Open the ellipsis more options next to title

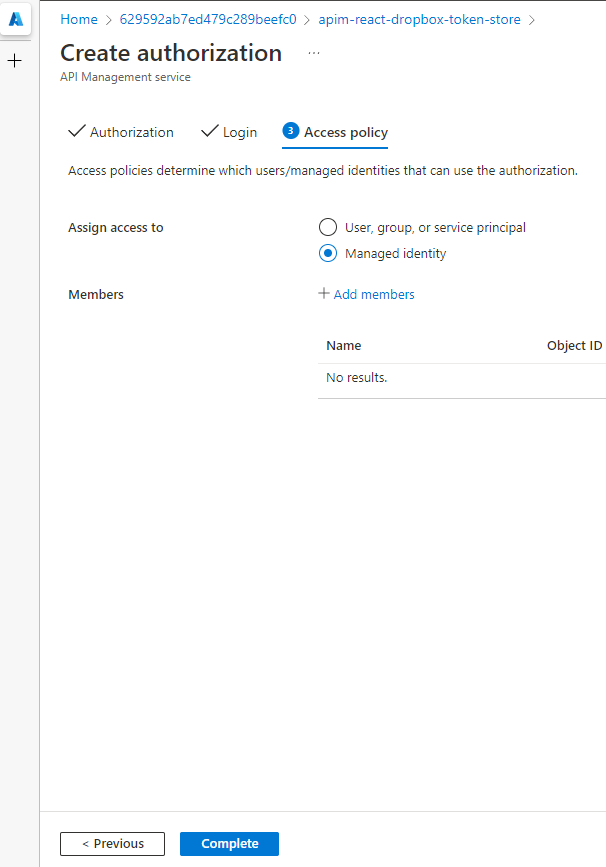point(314,53)
